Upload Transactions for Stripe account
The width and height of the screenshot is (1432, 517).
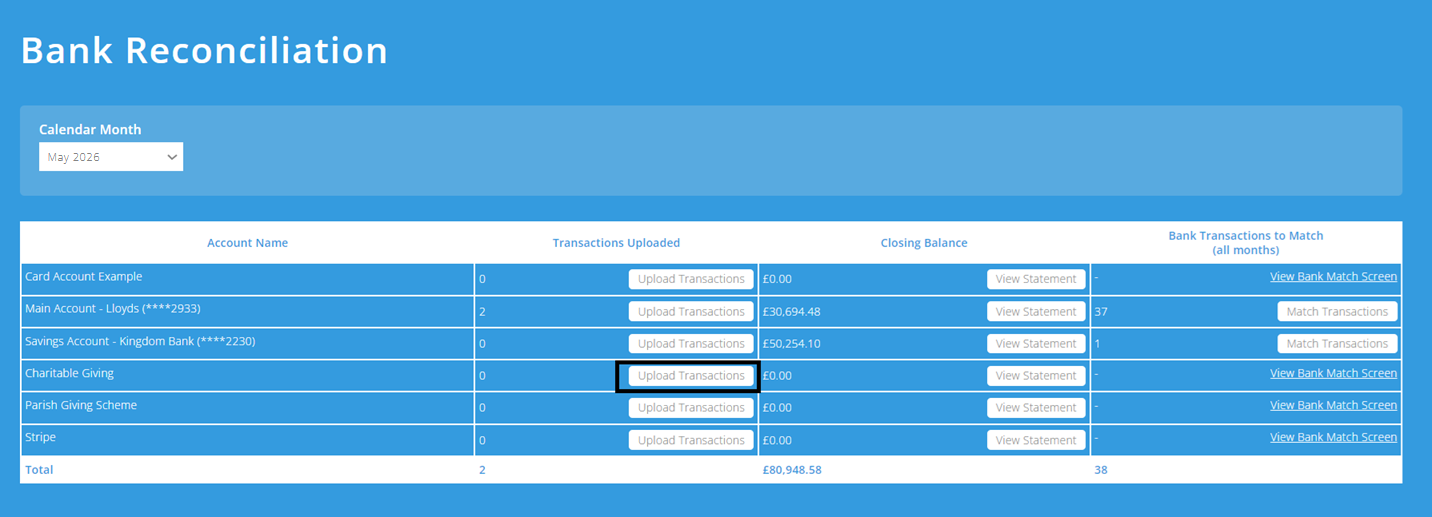point(691,440)
